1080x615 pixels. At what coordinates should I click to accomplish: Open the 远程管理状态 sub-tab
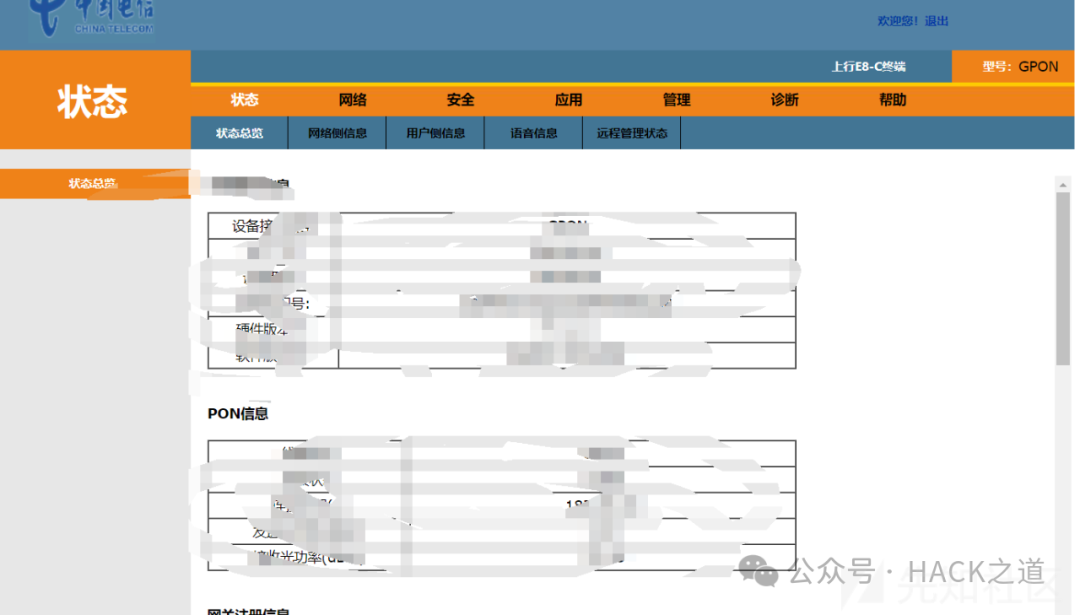click(x=631, y=132)
